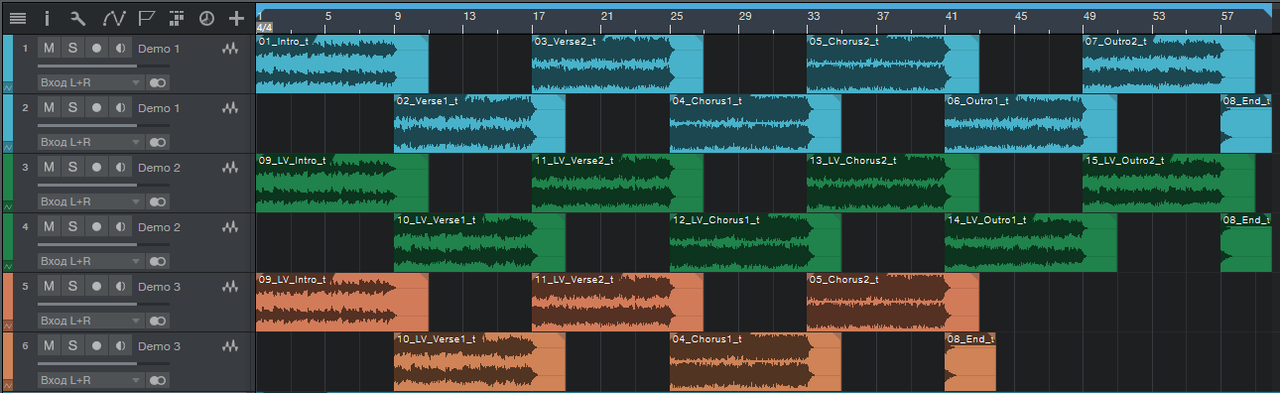1280x393 pixels.
Task: Select the 13_LV_Chorus2_t audio clip
Action: tap(892, 183)
